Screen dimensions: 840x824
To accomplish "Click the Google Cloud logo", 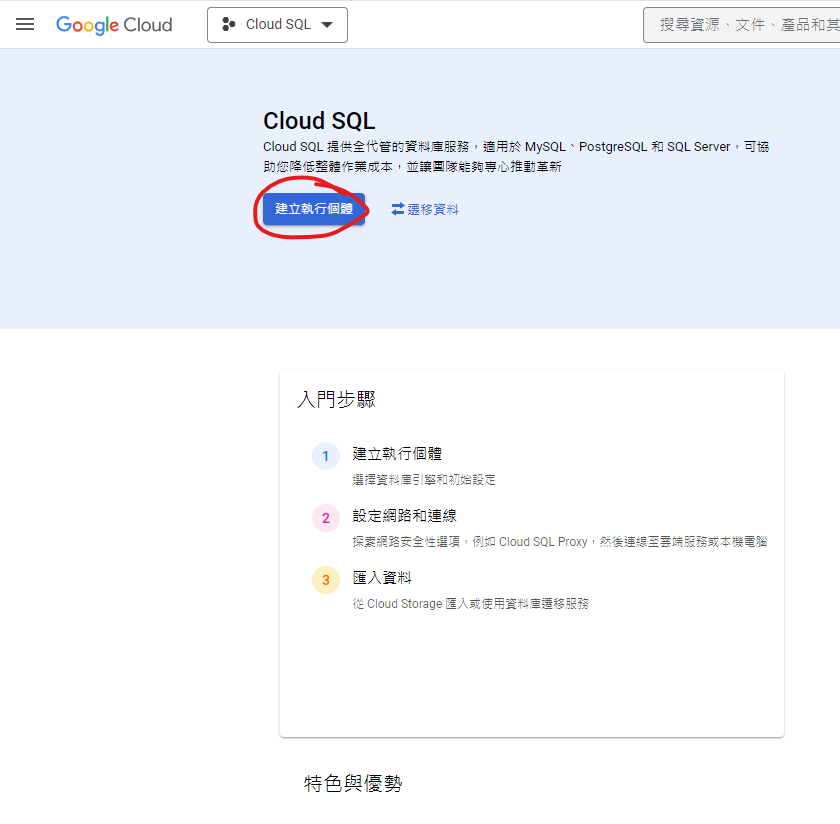I will click(x=114, y=25).
